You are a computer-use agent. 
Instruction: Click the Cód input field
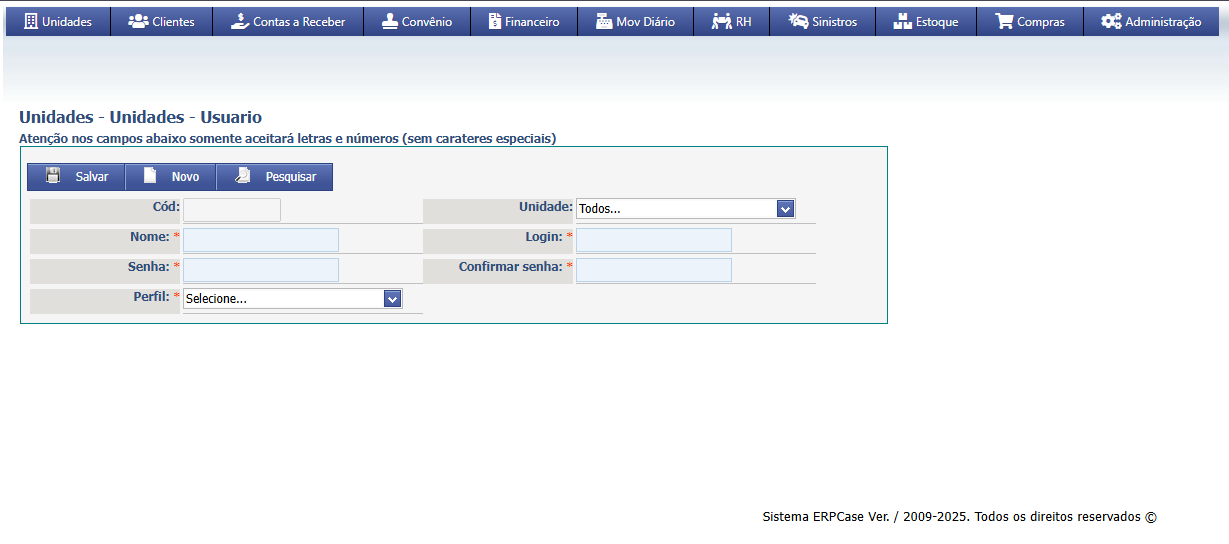click(x=232, y=209)
